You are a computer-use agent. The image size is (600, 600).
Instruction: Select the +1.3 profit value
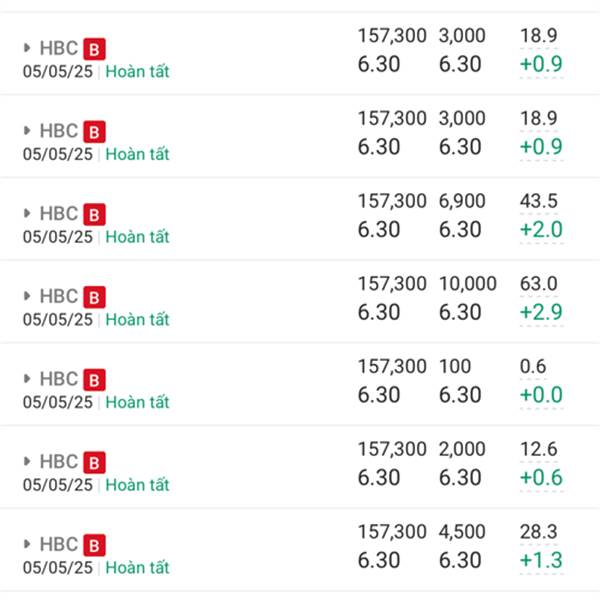coord(541,560)
